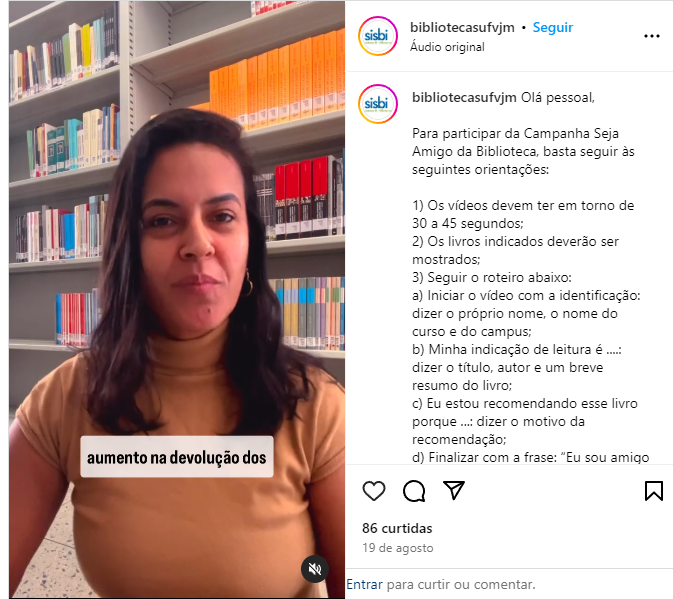Screen dimensions: 673x599
Task: Select the sisbi avatar beside the caption
Action: (378, 104)
